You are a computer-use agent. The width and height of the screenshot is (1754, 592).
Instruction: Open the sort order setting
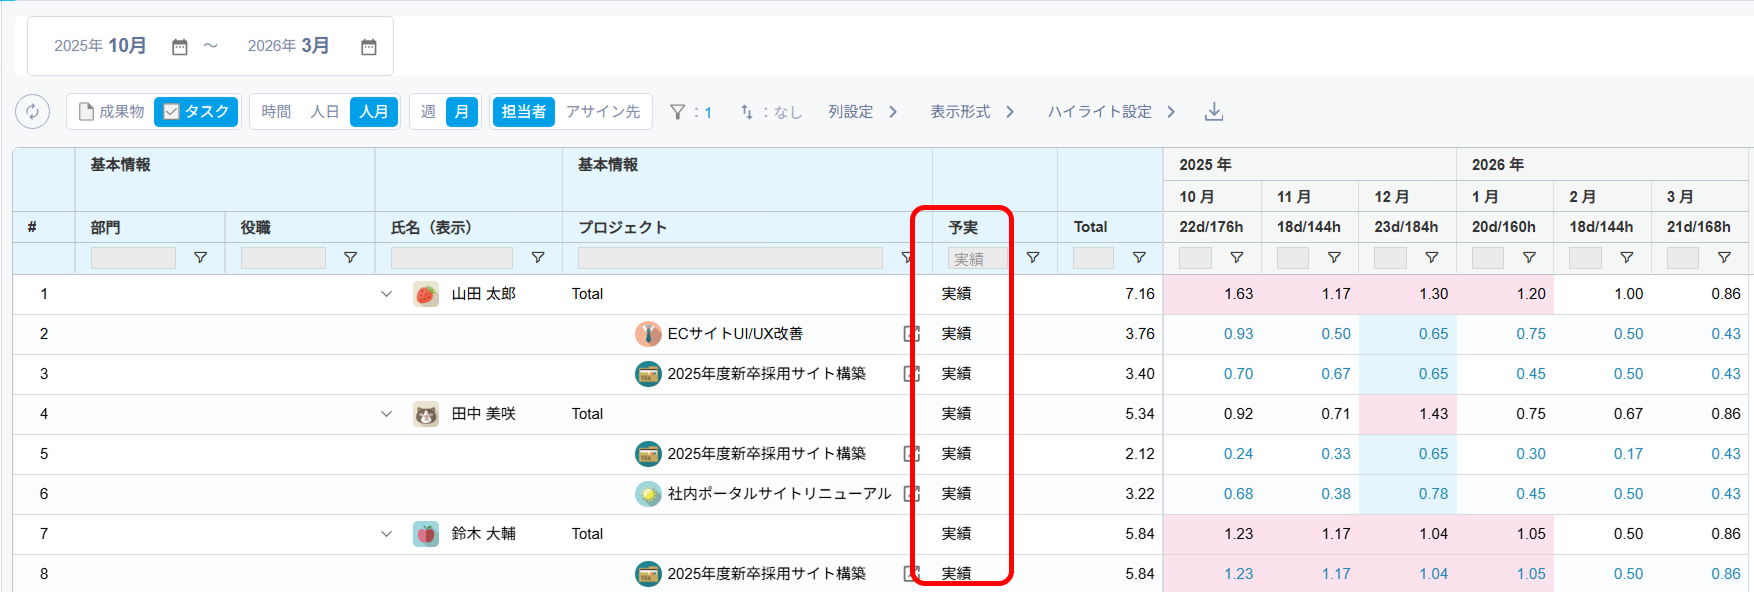(x=771, y=112)
